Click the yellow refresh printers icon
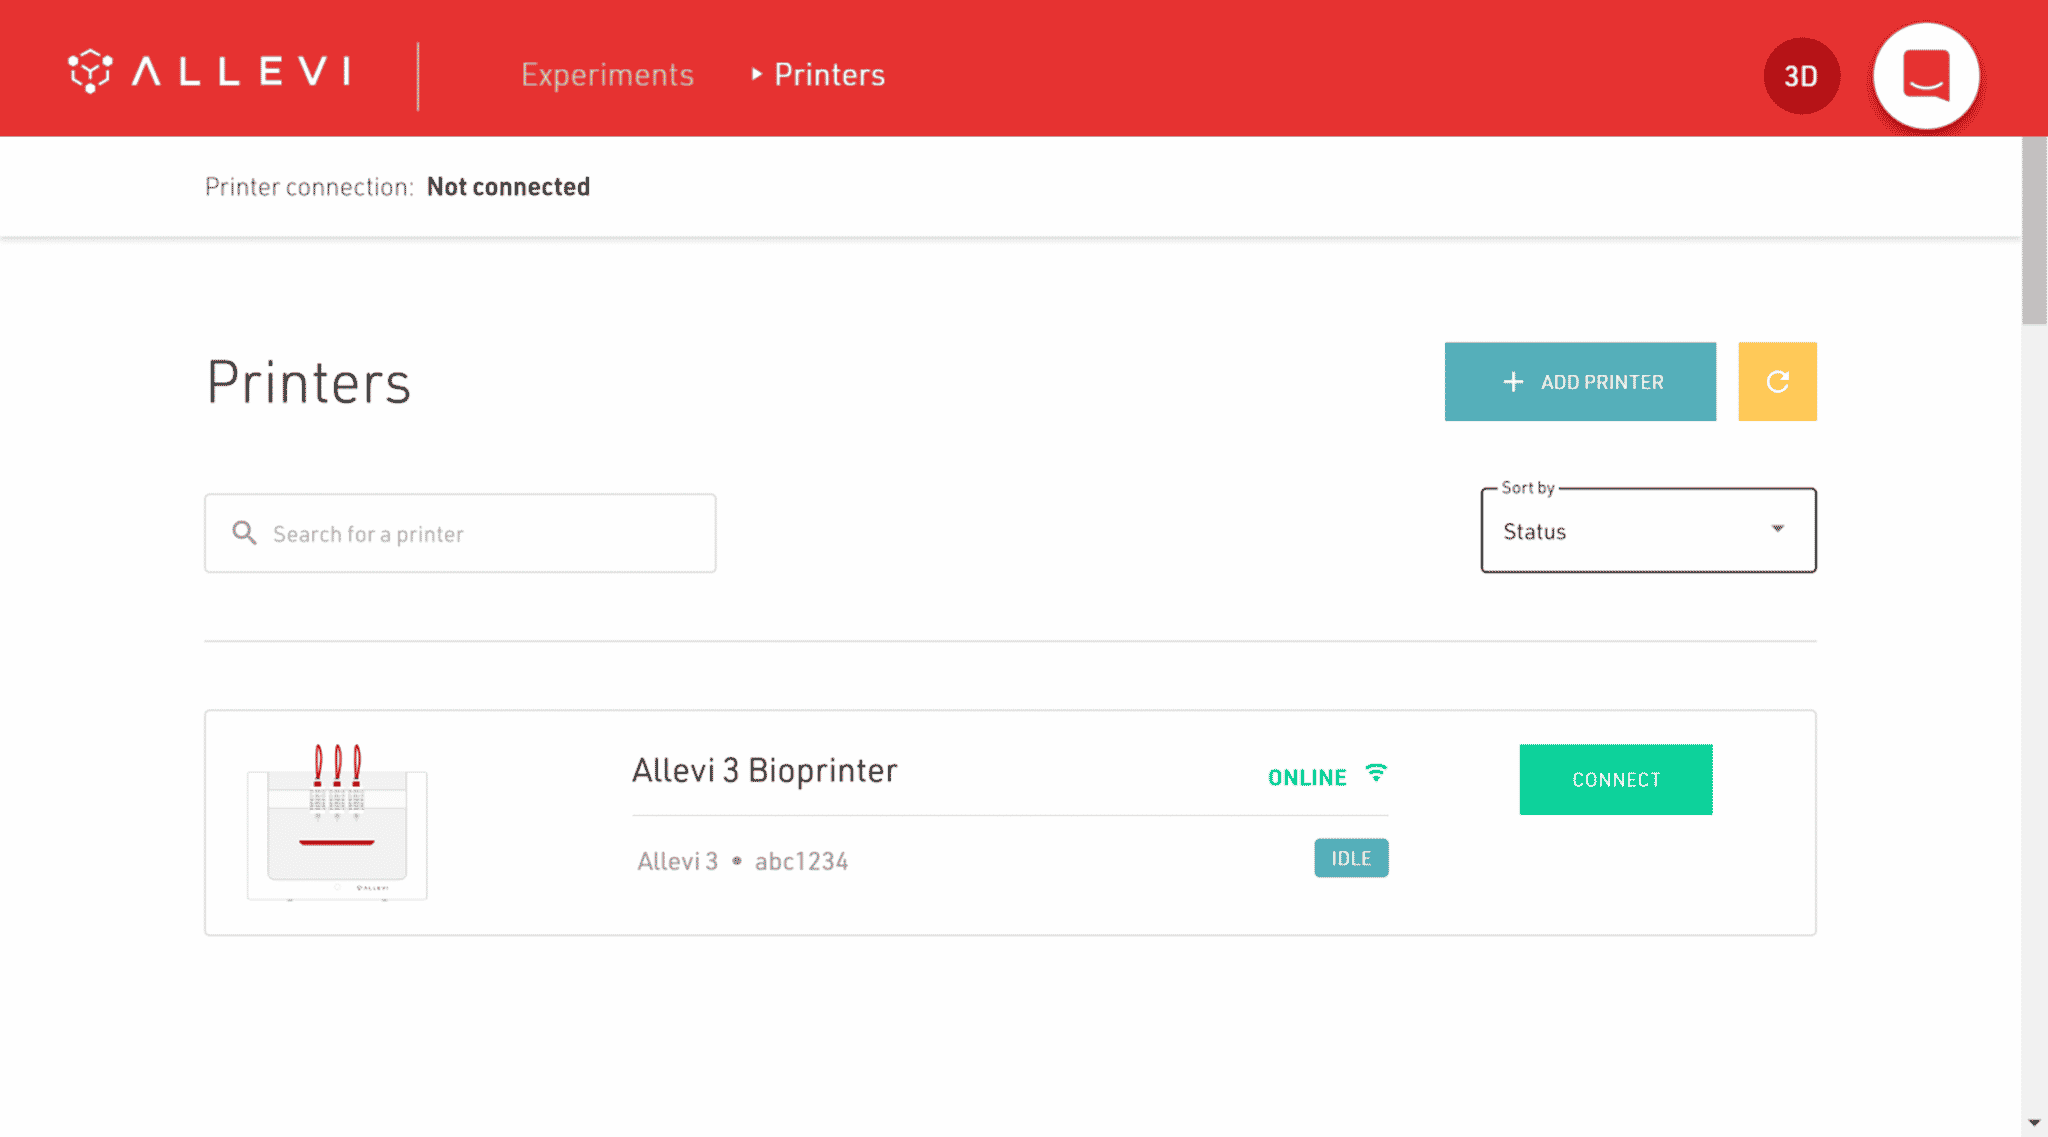The width and height of the screenshot is (2048, 1137). (1777, 381)
